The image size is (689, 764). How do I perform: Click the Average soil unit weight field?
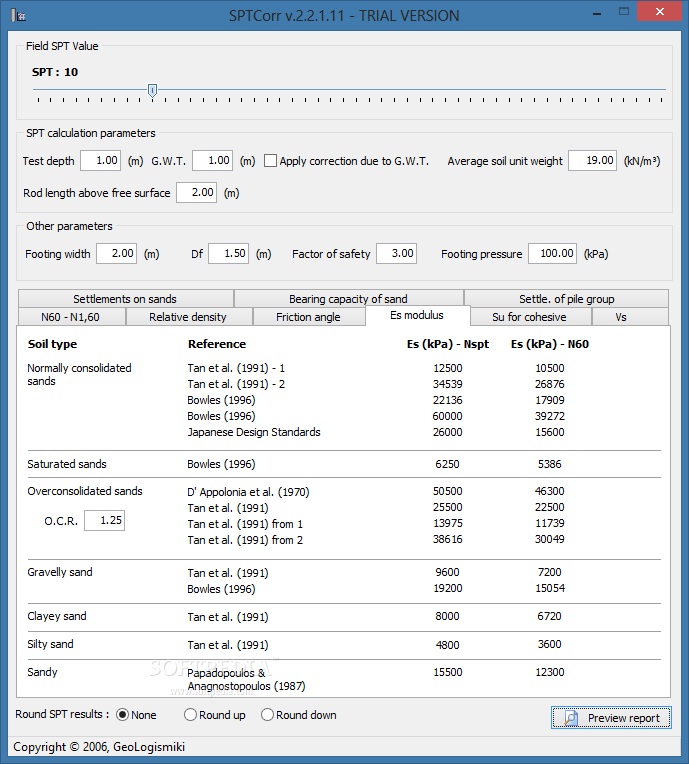(x=593, y=160)
